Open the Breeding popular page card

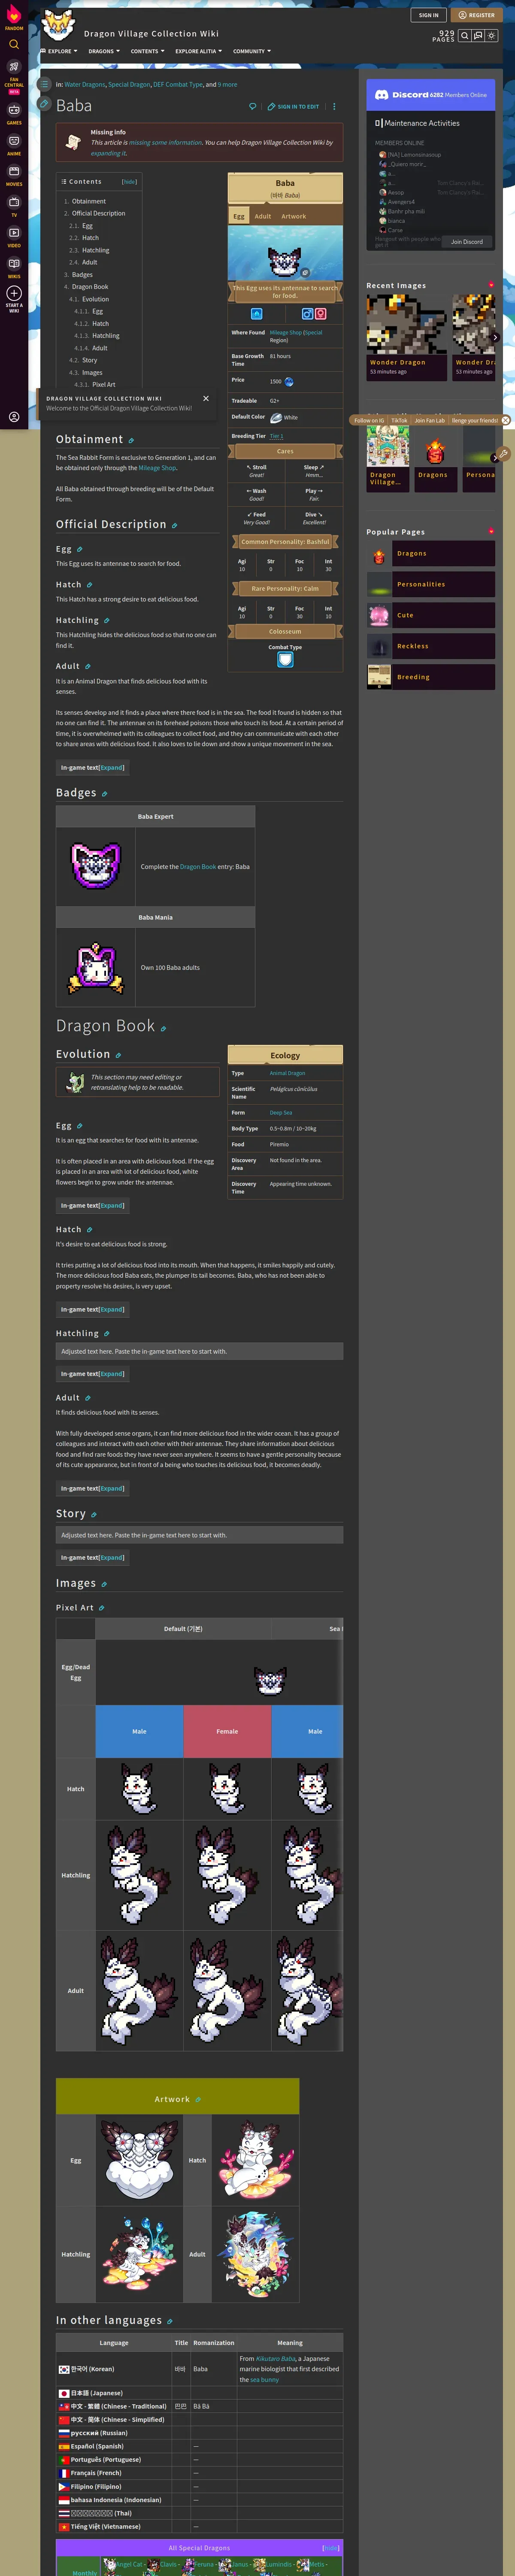coord(431,677)
